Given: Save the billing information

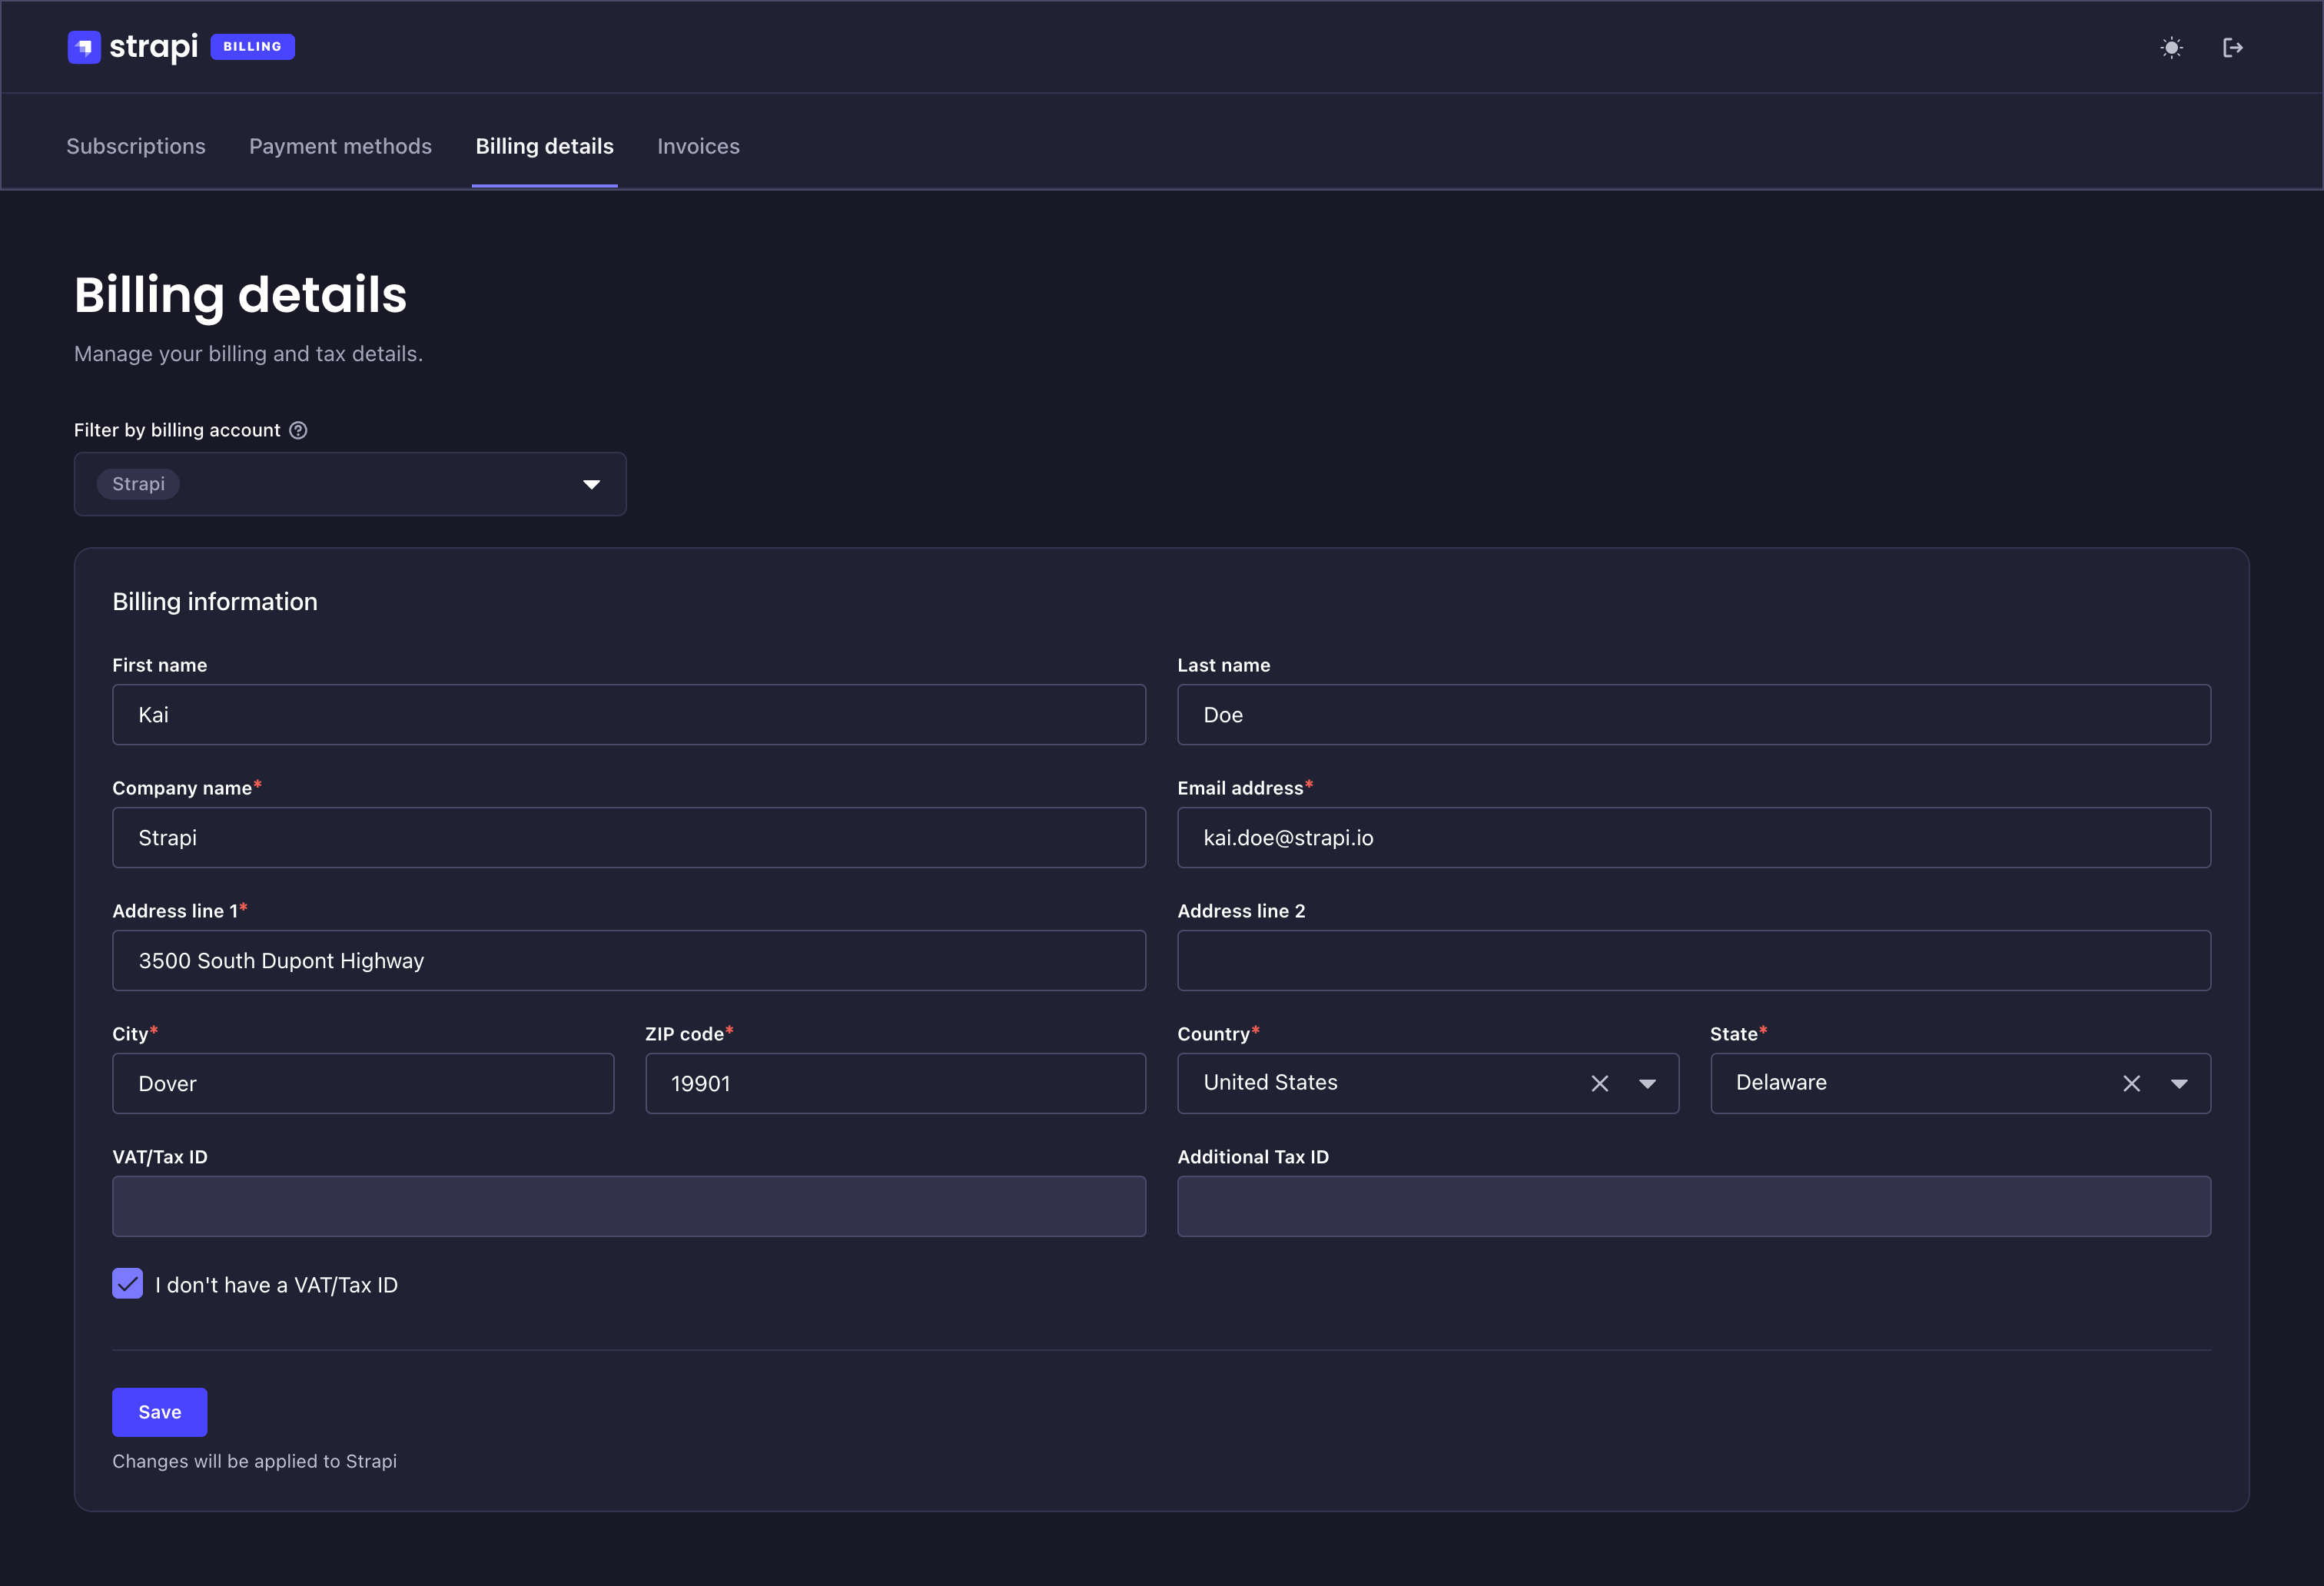Looking at the screenshot, I should click(x=159, y=1411).
